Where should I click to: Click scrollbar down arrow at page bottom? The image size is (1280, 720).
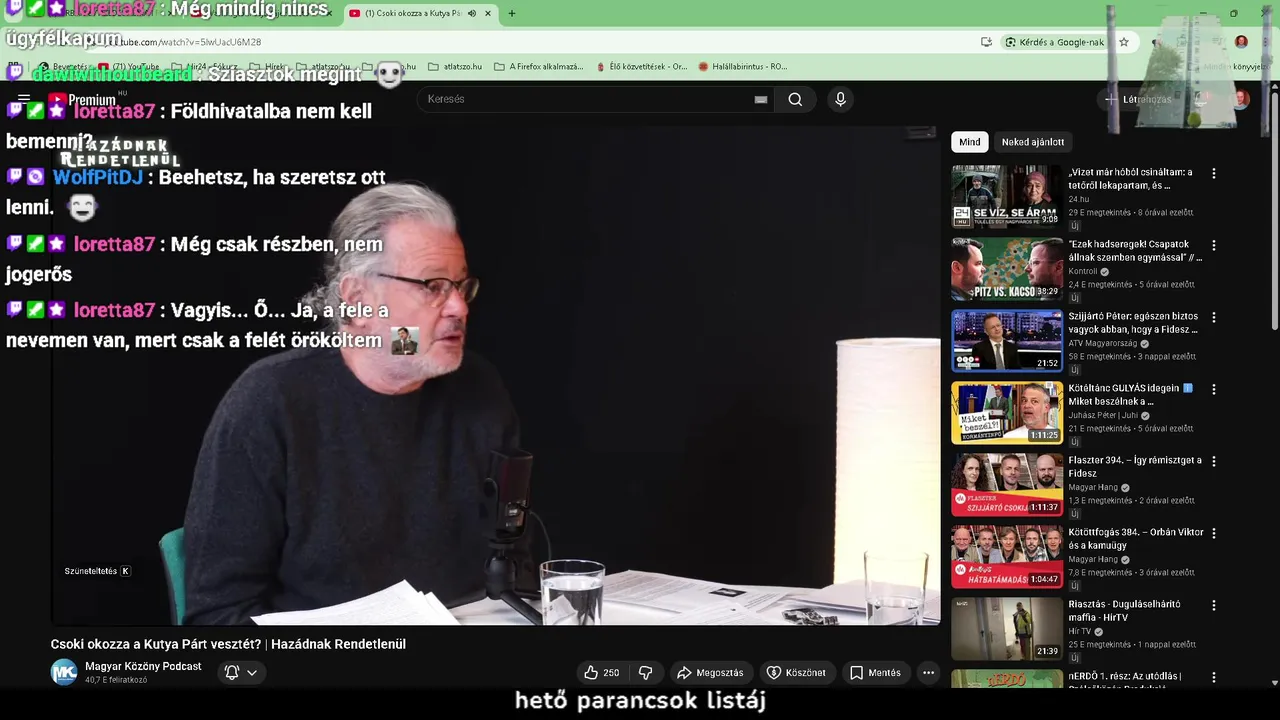[x=1274, y=683]
